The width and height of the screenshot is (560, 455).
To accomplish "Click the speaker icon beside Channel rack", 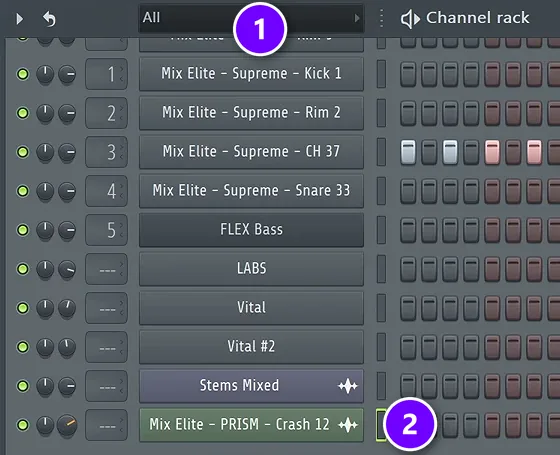I will (x=410, y=19).
